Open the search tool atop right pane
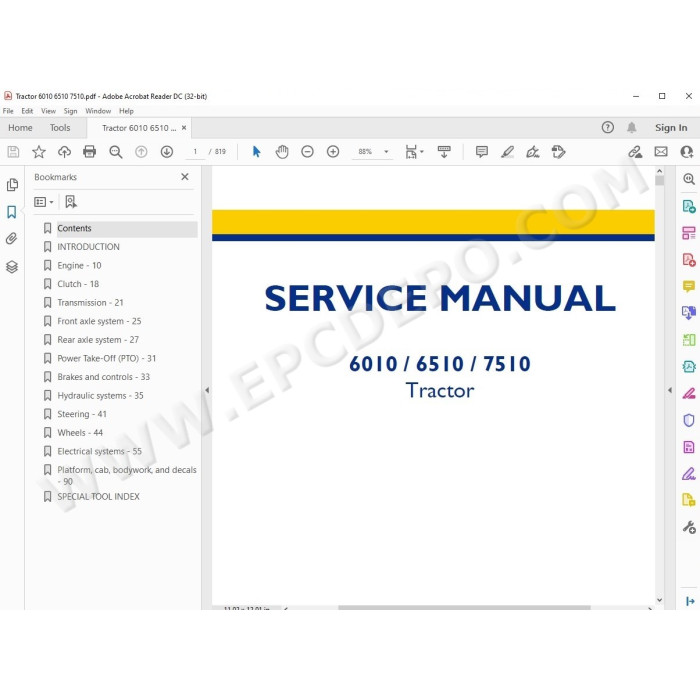 click(x=689, y=179)
